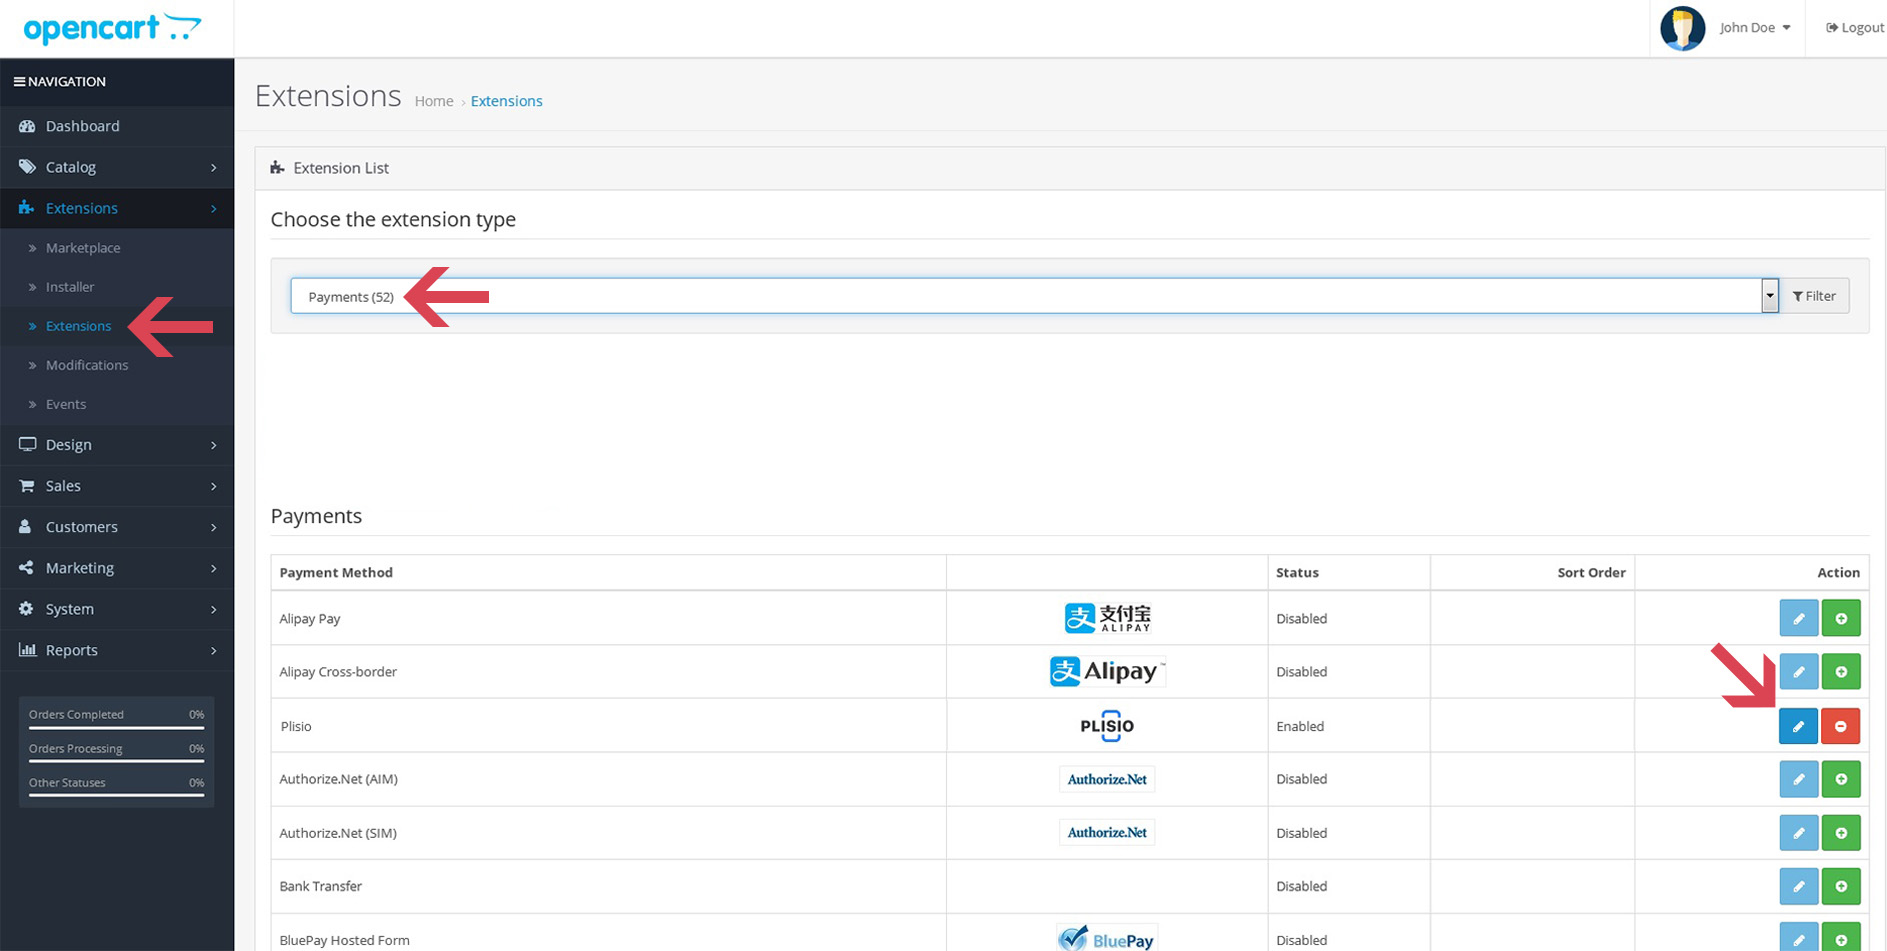
Task: Expand the Reports menu
Action: 117,649
